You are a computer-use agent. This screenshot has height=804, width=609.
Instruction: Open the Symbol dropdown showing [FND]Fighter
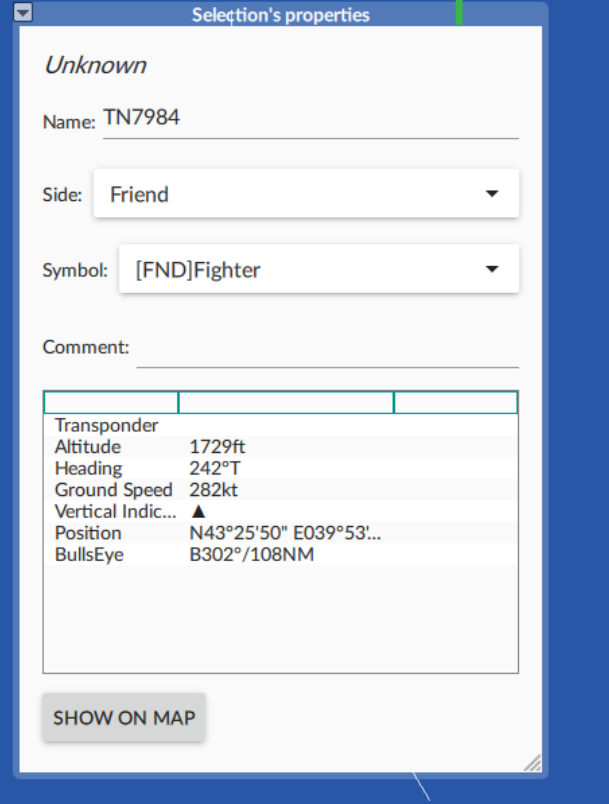[319, 269]
